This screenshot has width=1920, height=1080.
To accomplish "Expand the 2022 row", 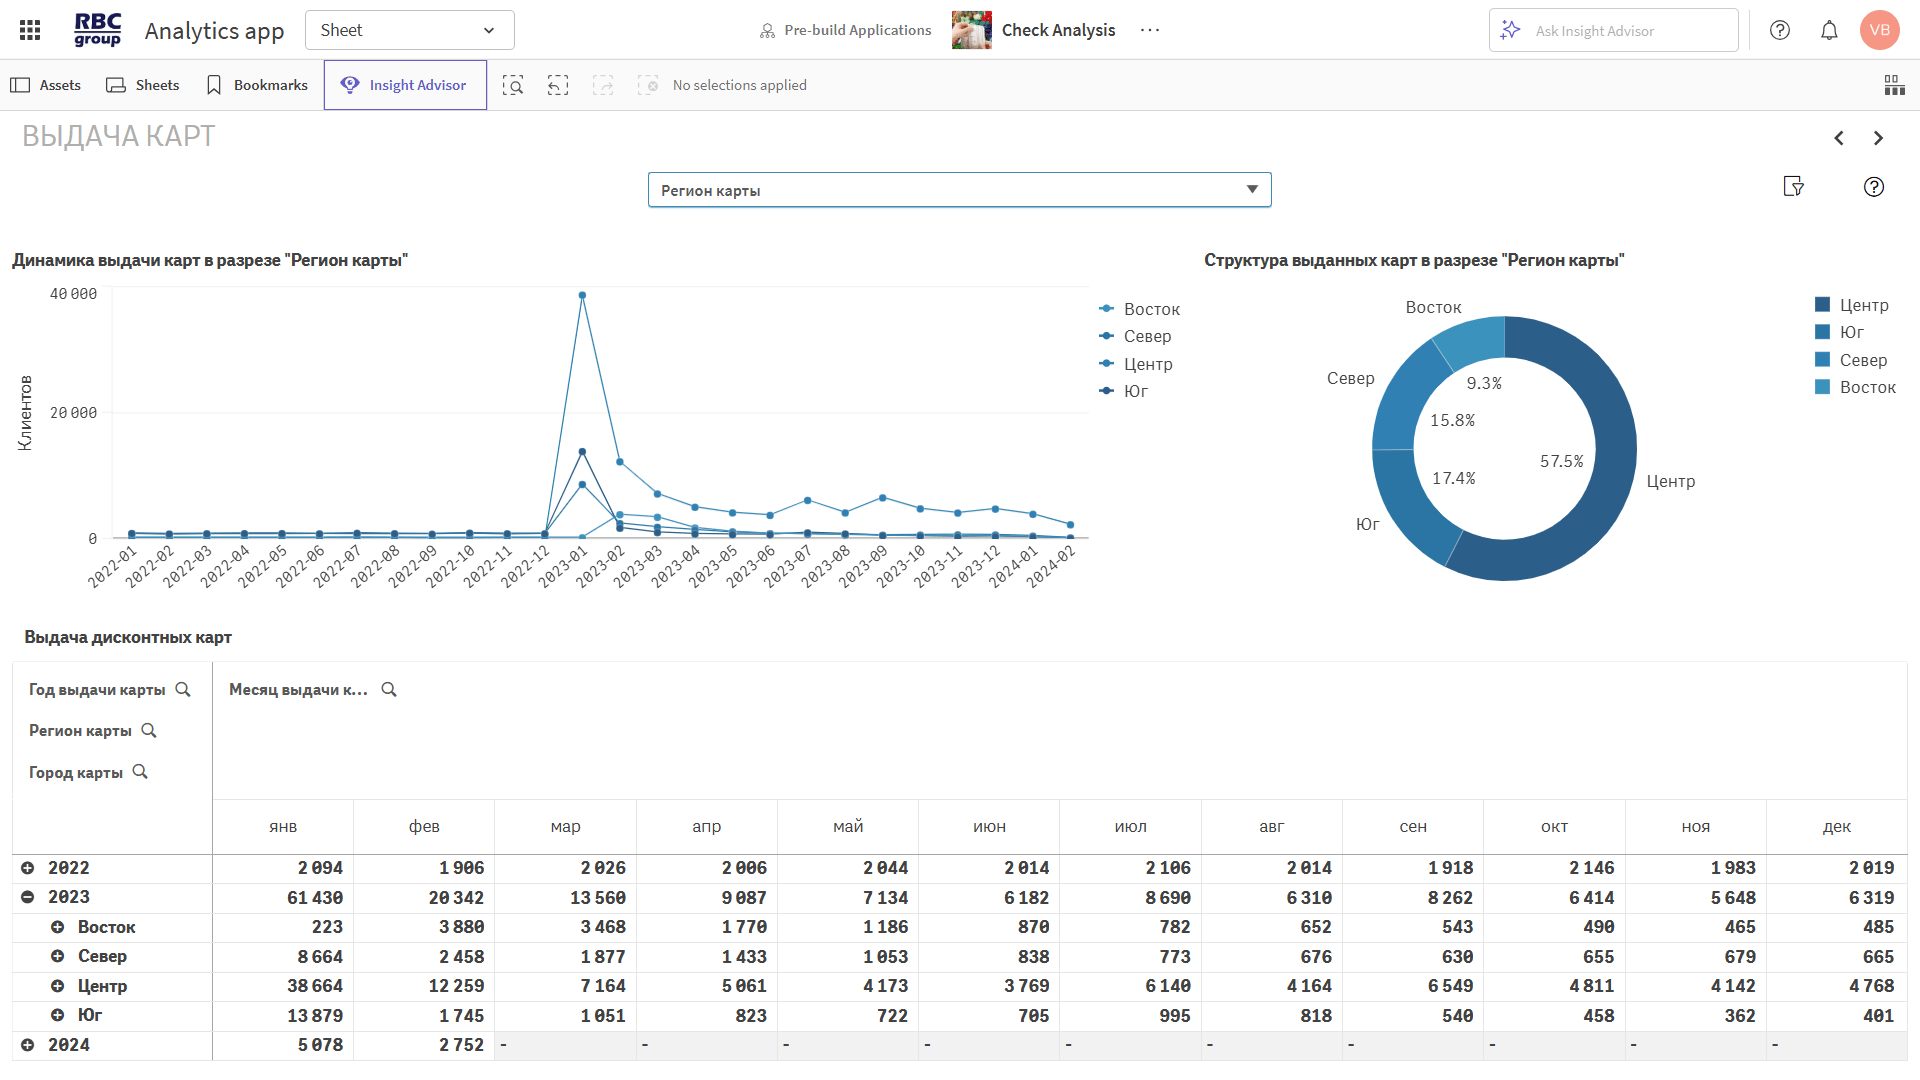I will (28, 868).
